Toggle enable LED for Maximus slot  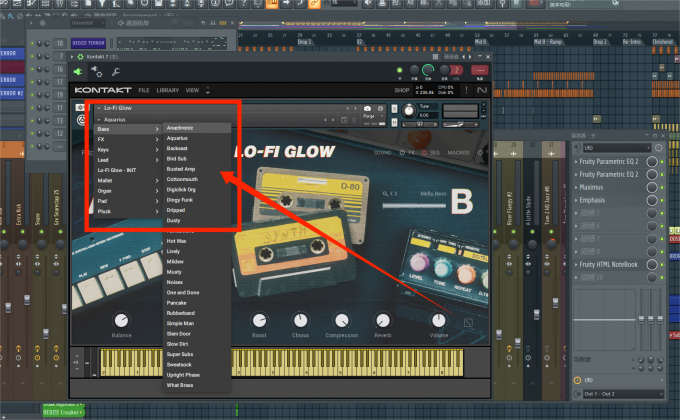click(x=662, y=188)
